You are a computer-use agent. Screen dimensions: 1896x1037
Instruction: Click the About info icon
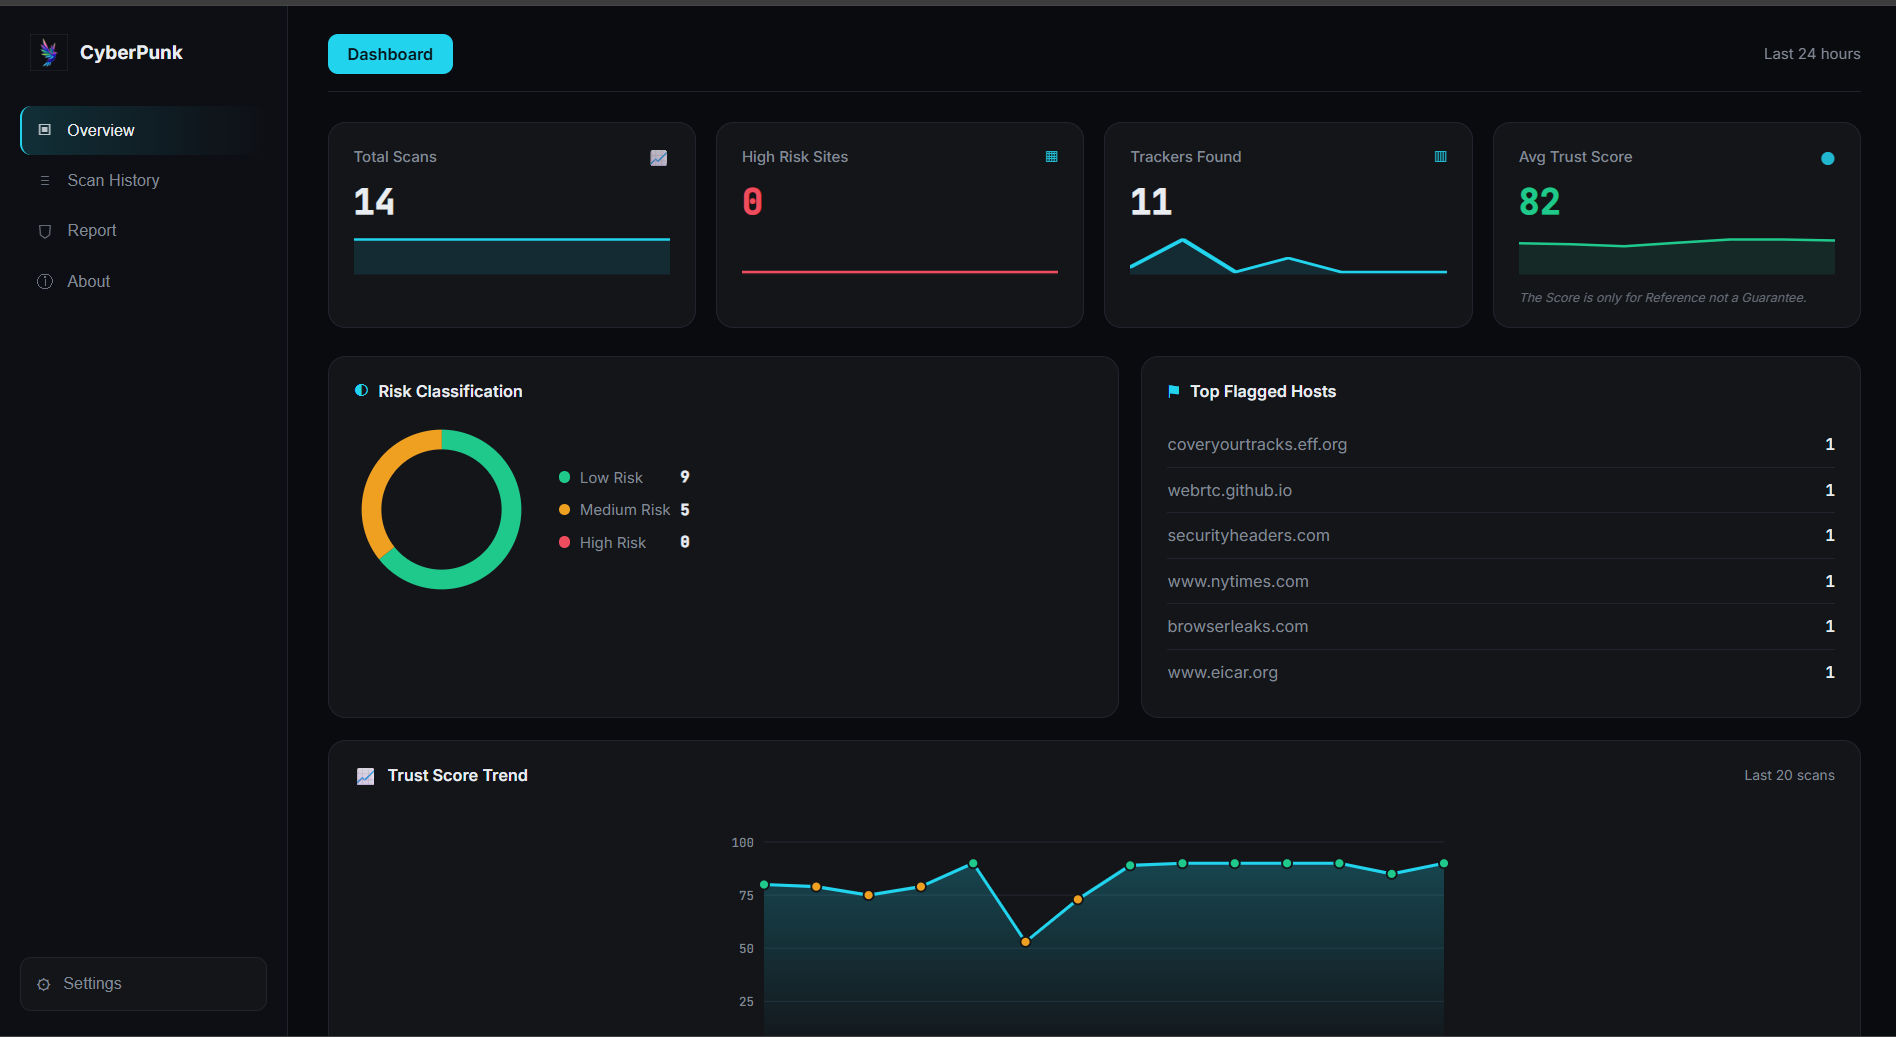pyautogui.click(x=45, y=282)
